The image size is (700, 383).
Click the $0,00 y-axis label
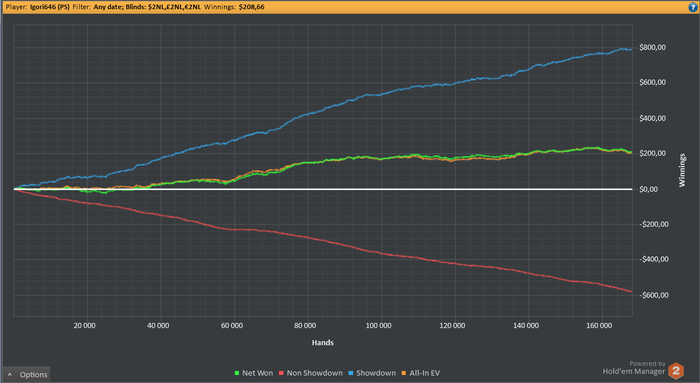click(x=648, y=189)
